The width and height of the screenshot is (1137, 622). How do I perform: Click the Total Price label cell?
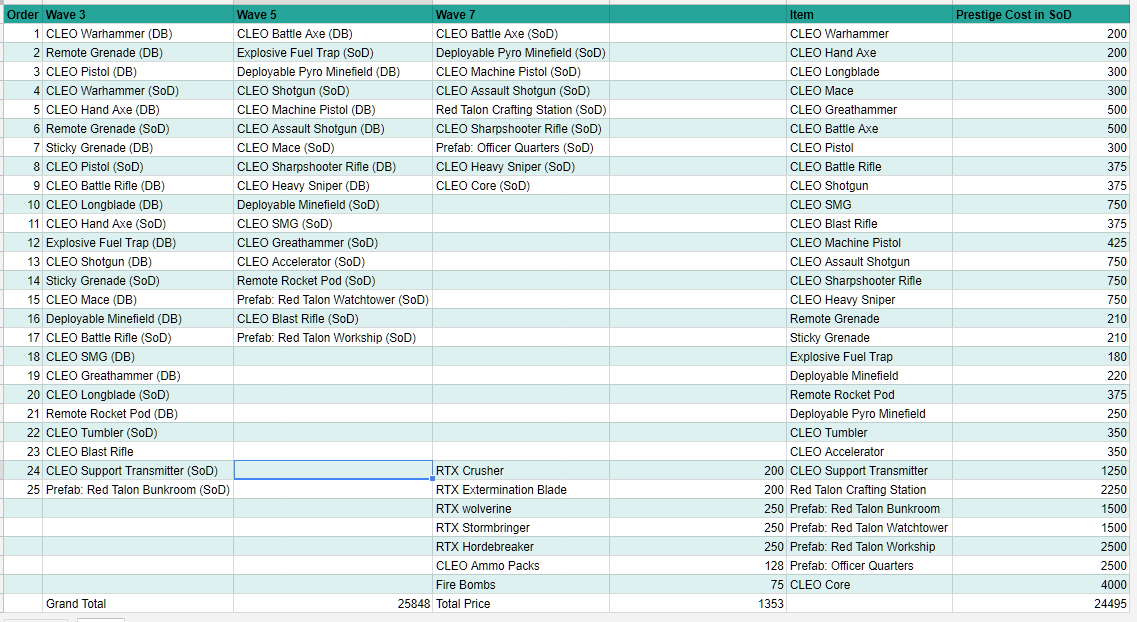tap(520, 604)
